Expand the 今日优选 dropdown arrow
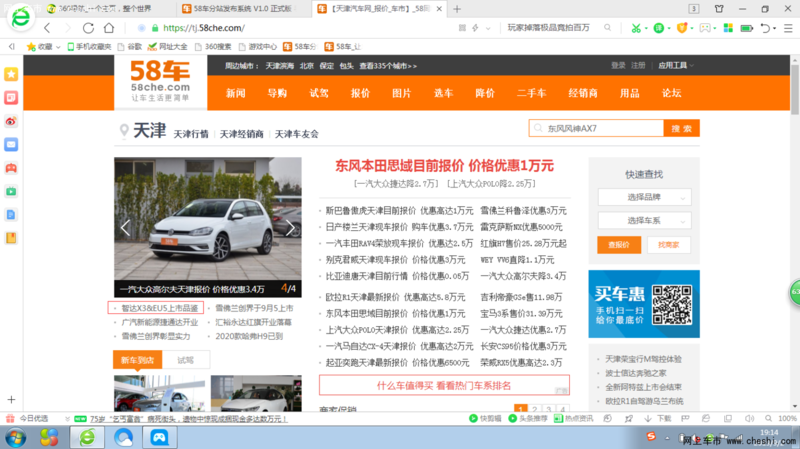The image size is (800, 449). click(x=67, y=419)
